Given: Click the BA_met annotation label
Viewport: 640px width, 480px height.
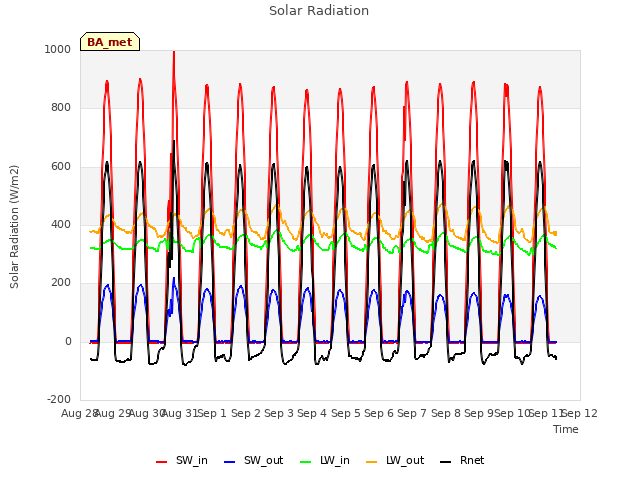Looking at the screenshot, I should [110, 42].
